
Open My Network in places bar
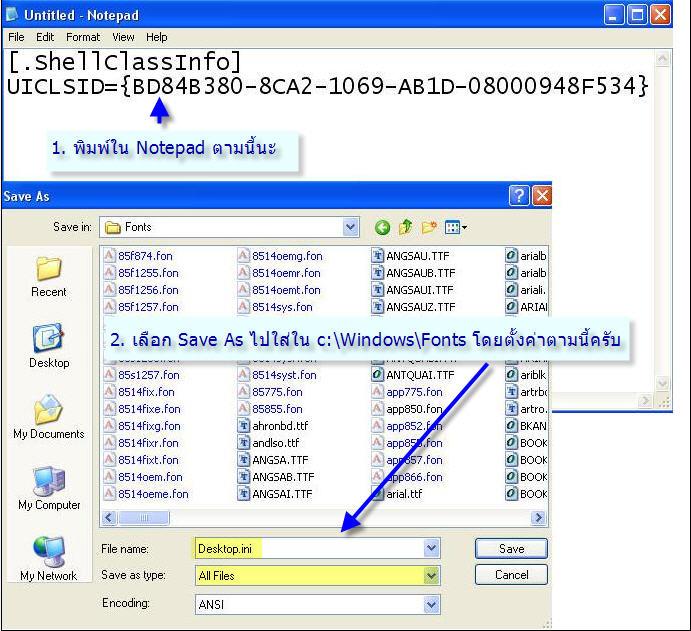48,559
